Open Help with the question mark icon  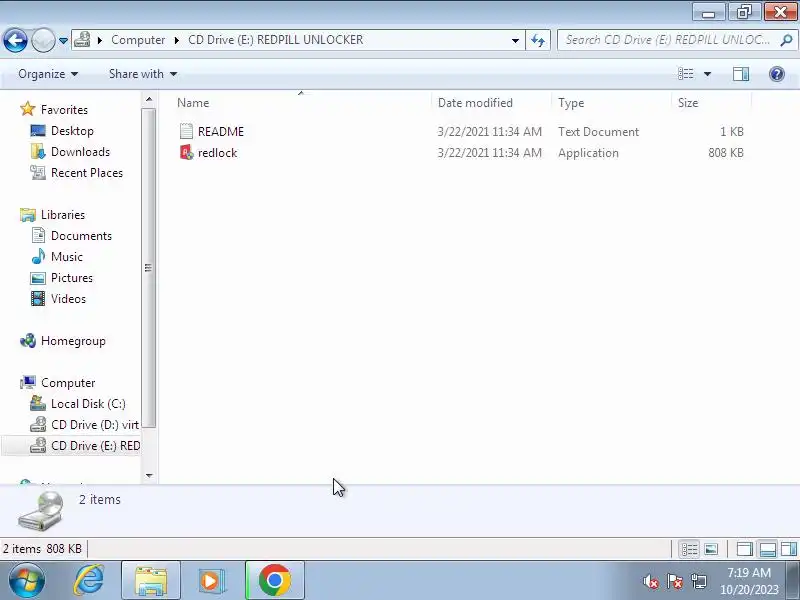point(777,74)
